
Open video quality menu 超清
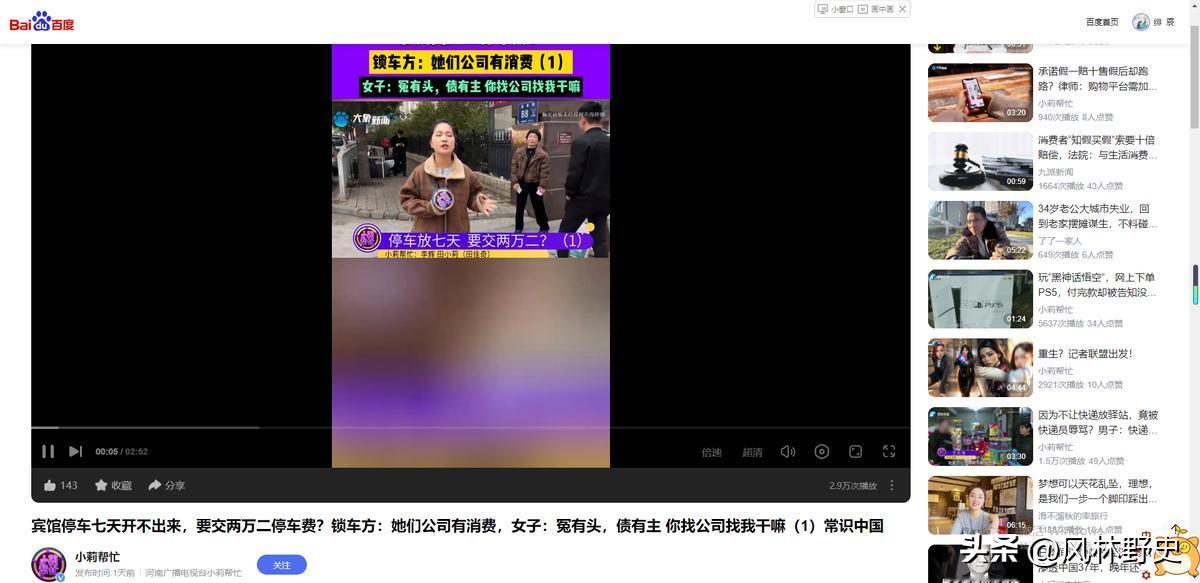(x=752, y=452)
